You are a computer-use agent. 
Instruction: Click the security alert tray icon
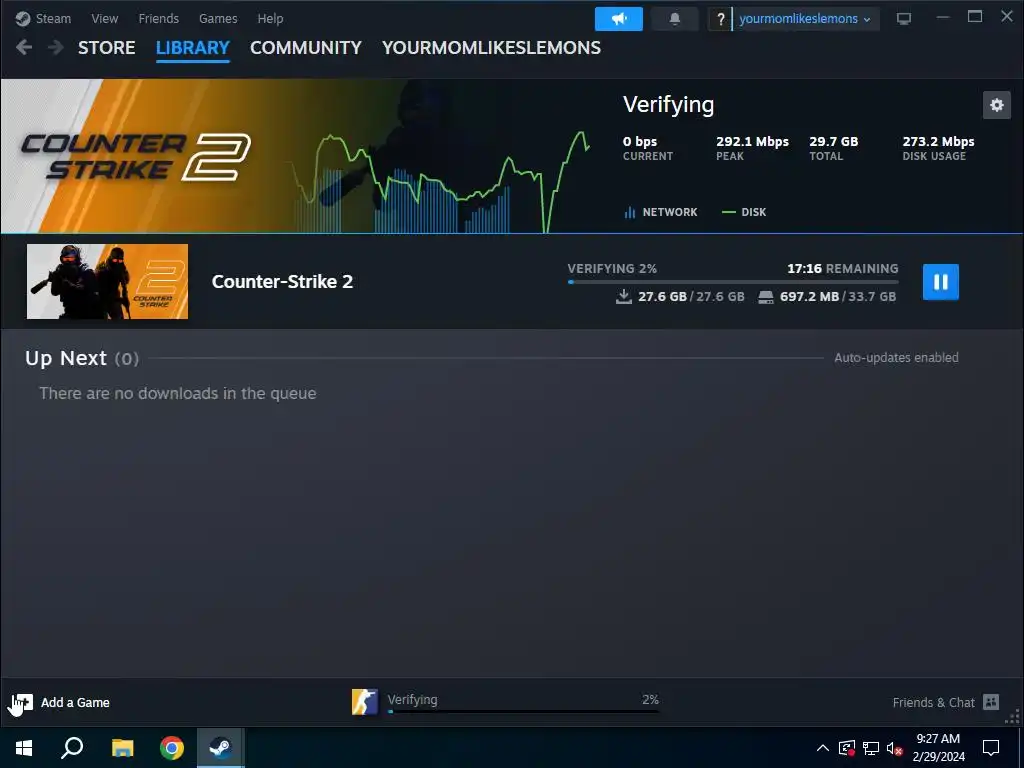click(847, 748)
